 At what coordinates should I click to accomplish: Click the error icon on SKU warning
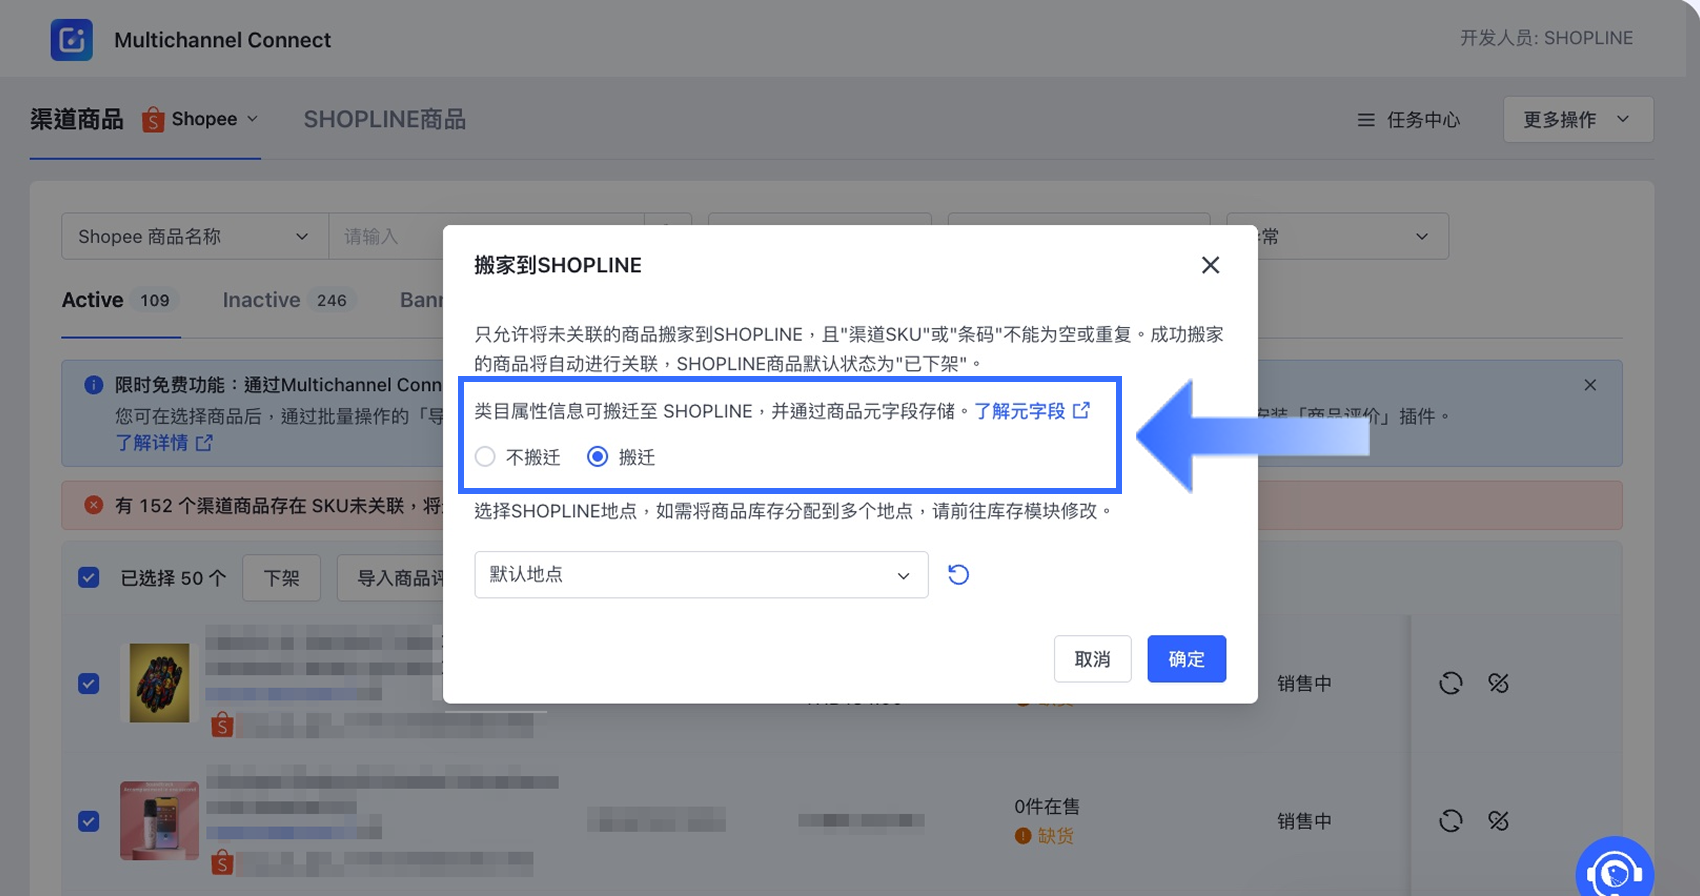(94, 505)
